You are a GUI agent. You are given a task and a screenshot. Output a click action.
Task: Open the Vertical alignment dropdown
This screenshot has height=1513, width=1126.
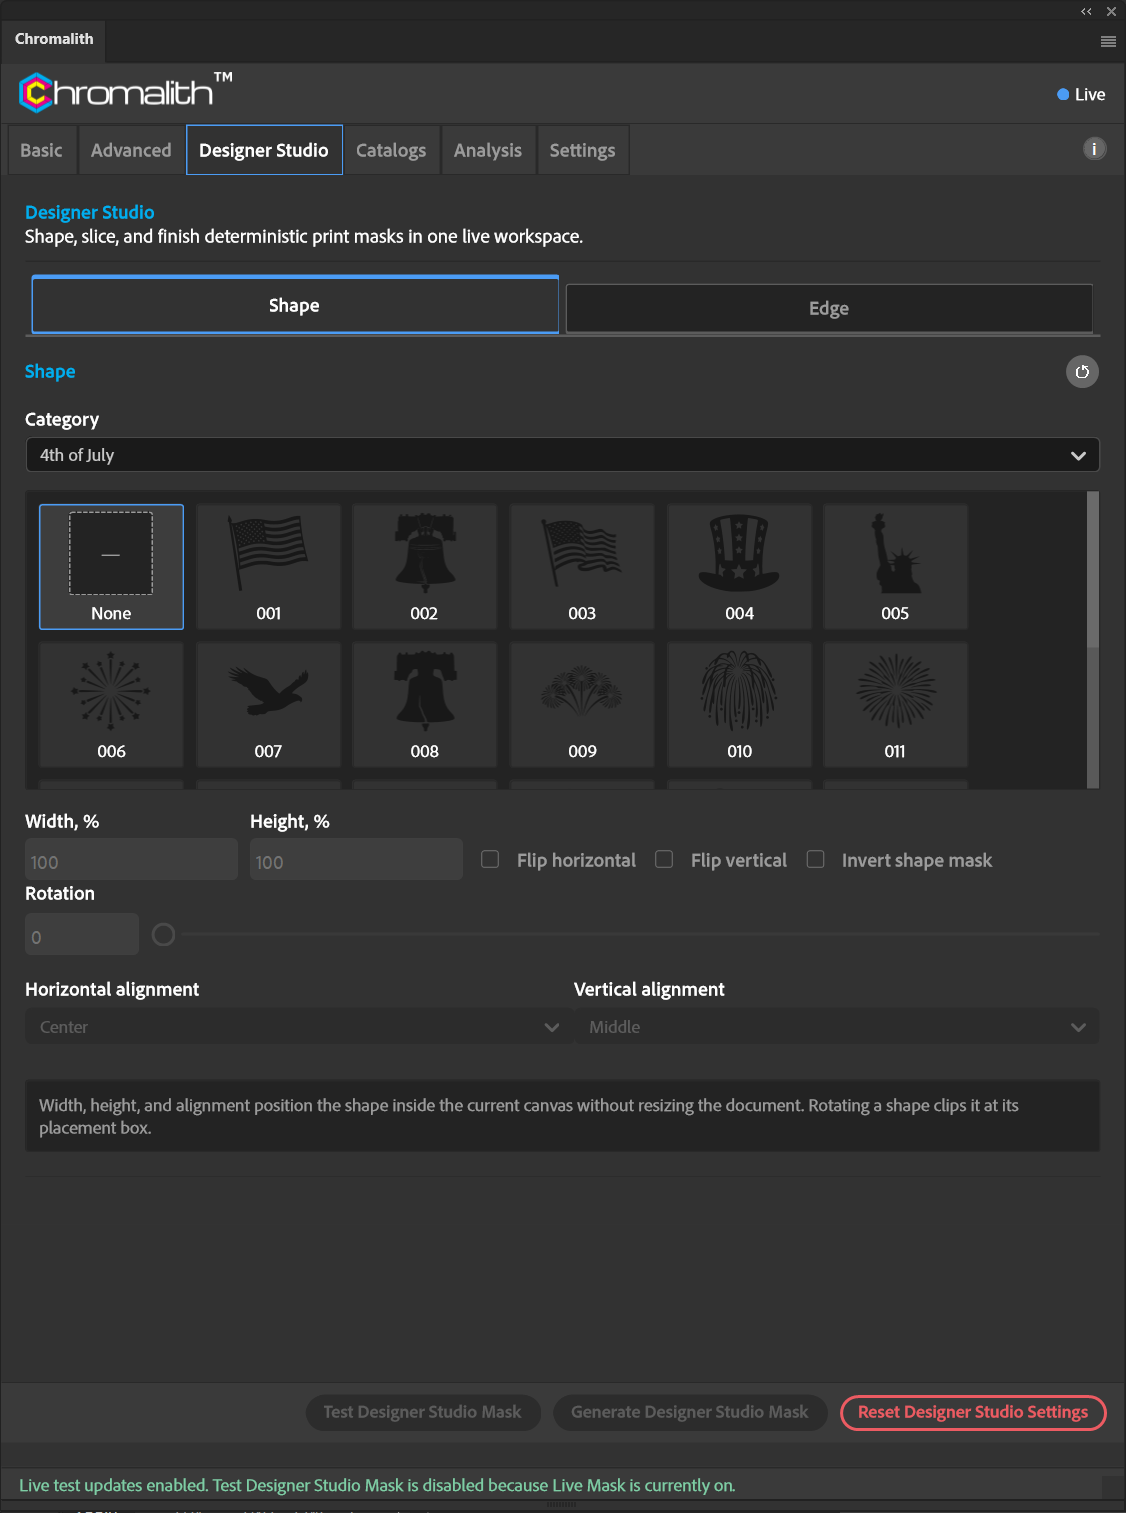coord(837,1027)
